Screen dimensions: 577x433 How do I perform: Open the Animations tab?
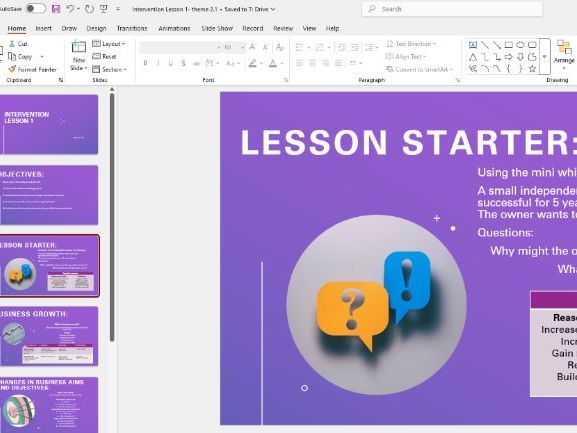(x=174, y=28)
